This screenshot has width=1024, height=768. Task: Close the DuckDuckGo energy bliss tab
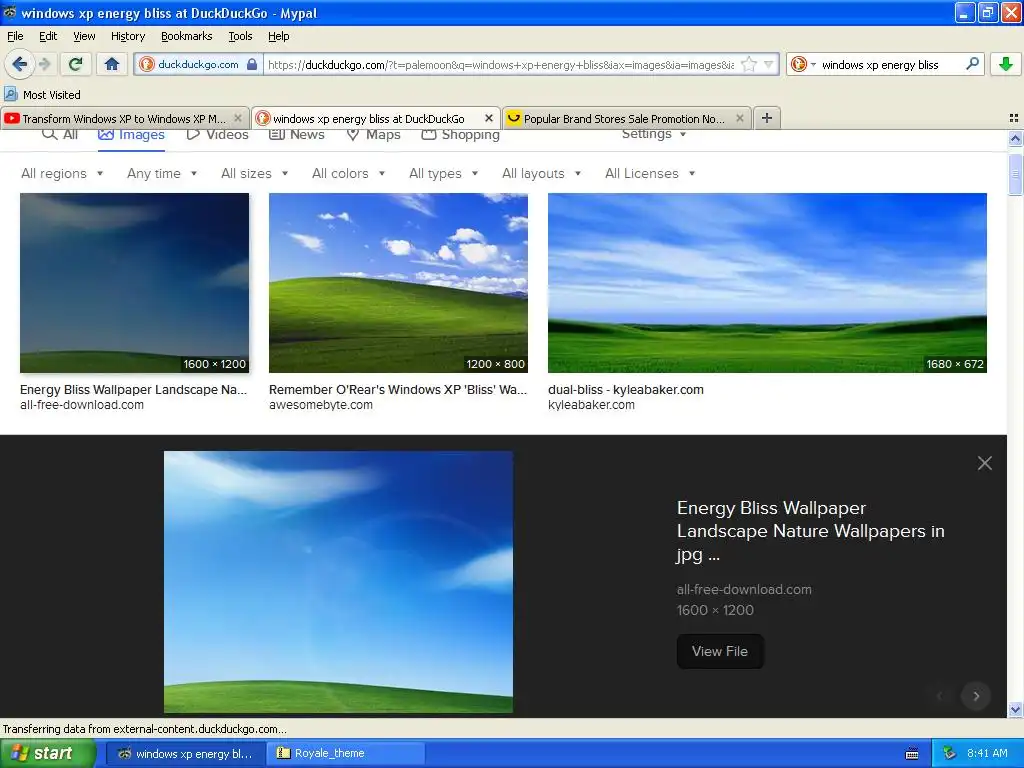click(488, 118)
